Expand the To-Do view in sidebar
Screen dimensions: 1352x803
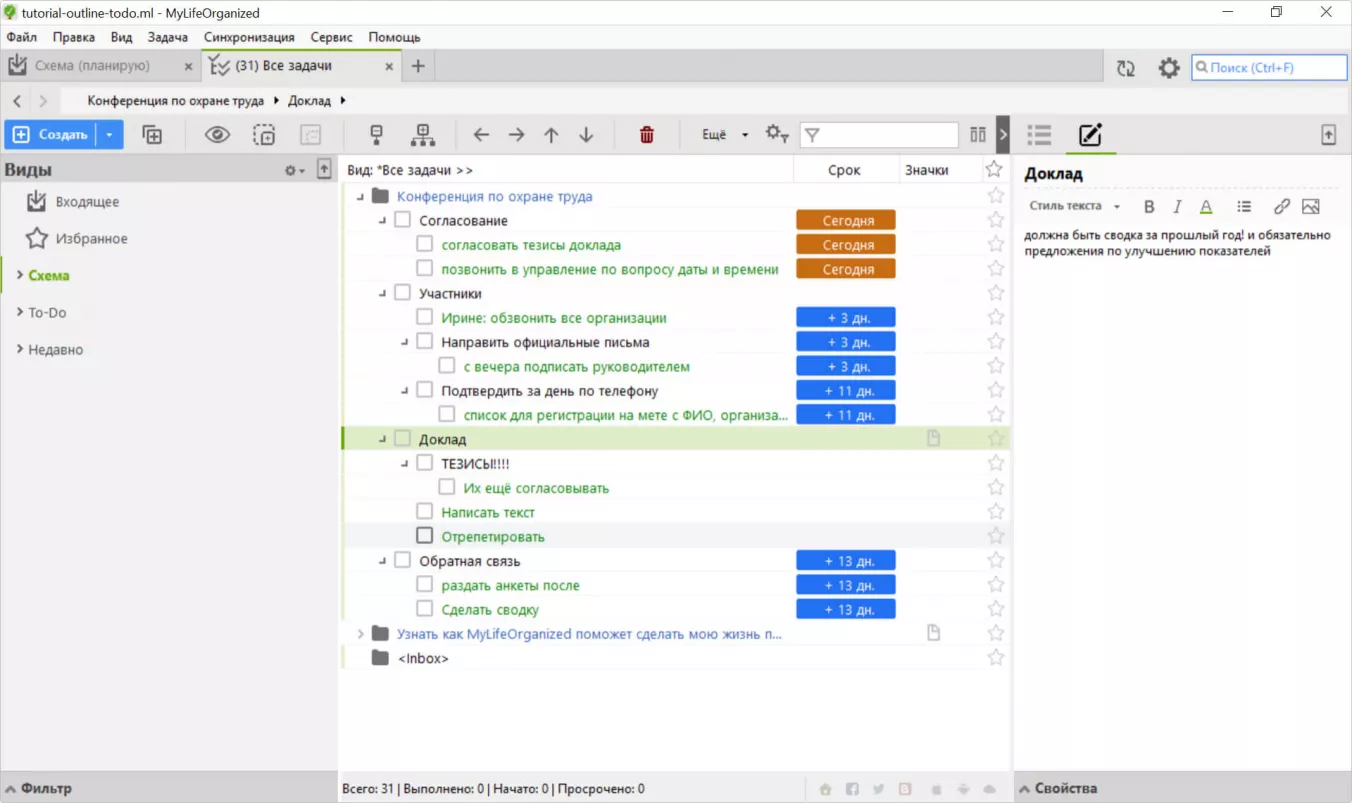point(19,313)
